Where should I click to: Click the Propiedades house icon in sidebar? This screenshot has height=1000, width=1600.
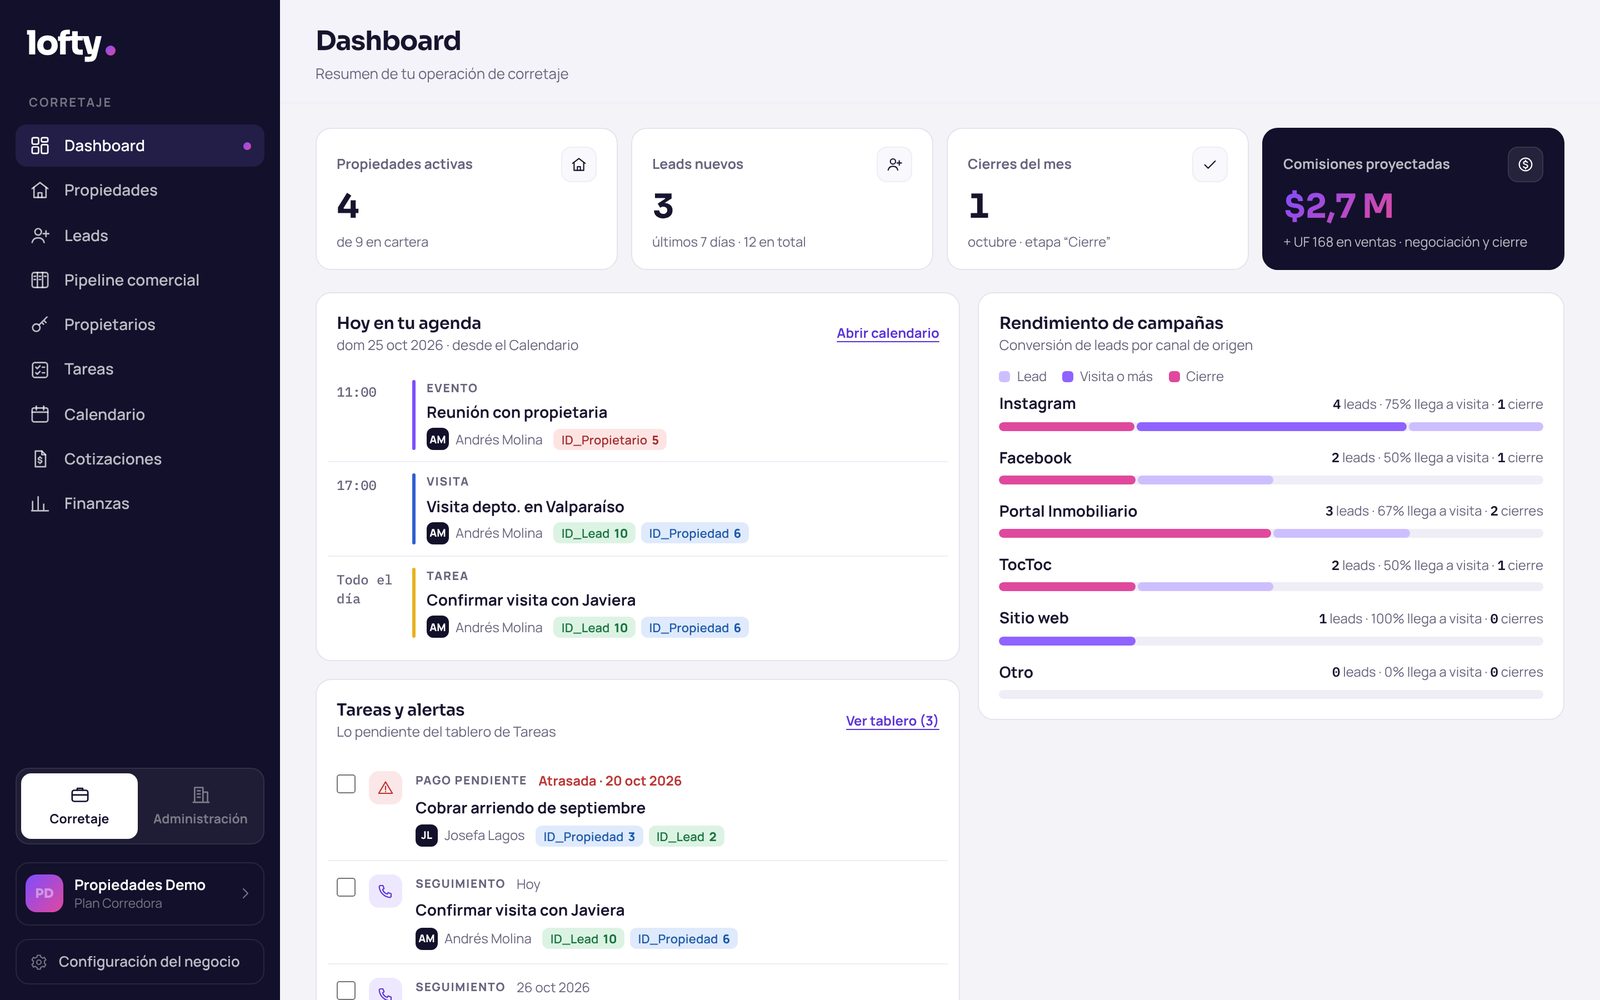pyautogui.click(x=40, y=190)
